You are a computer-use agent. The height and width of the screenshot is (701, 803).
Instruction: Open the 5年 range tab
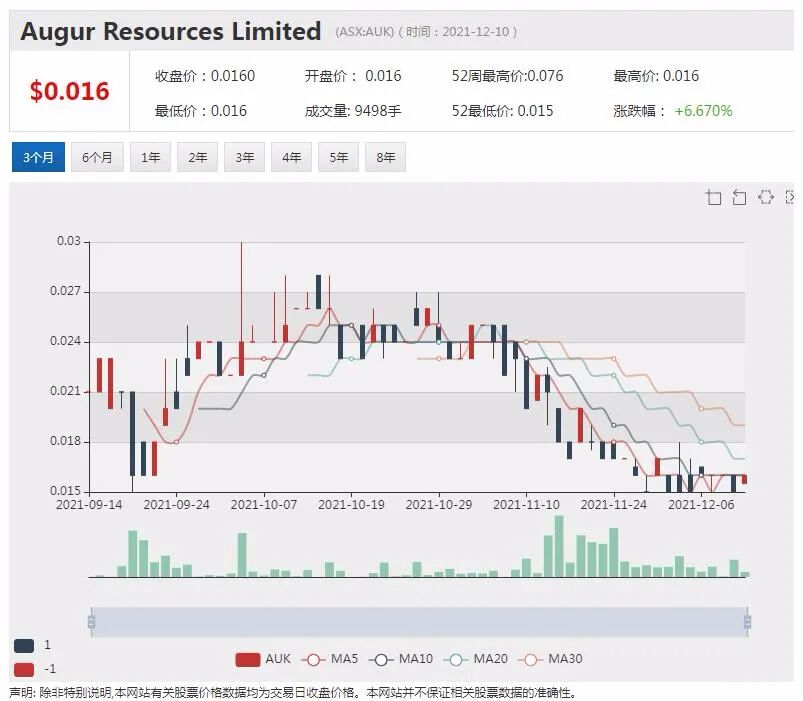tap(339, 157)
